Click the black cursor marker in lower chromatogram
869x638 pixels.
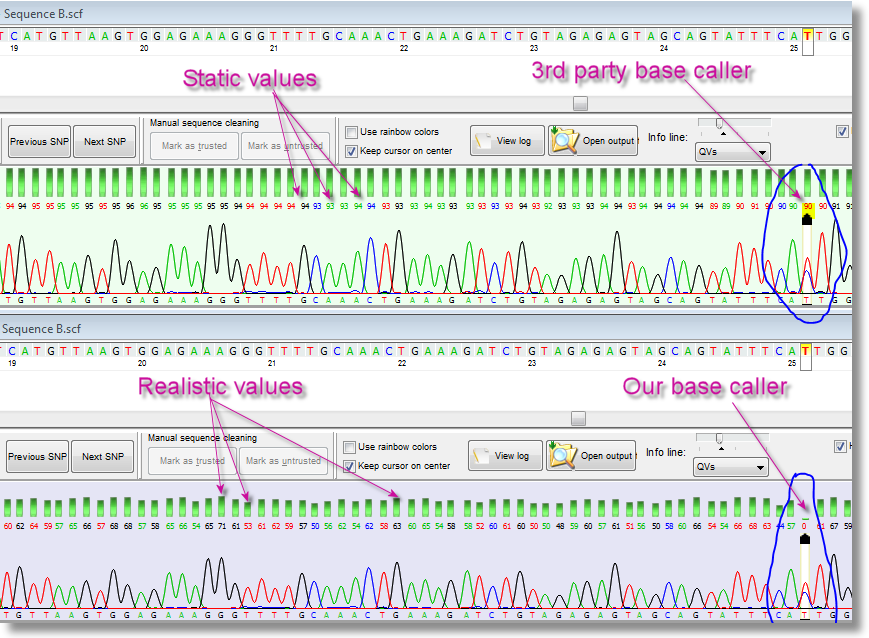(x=805, y=538)
